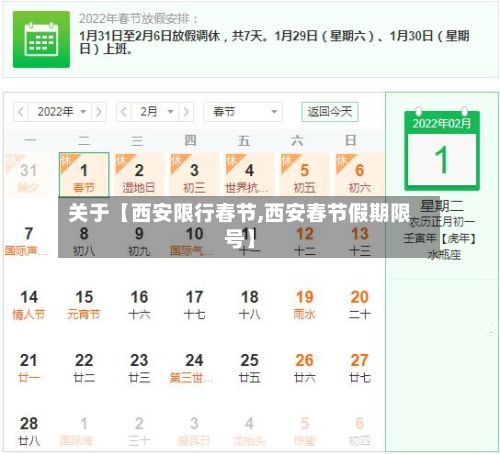Select February 21 廿一 date

pyautogui.click(x=29, y=368)
